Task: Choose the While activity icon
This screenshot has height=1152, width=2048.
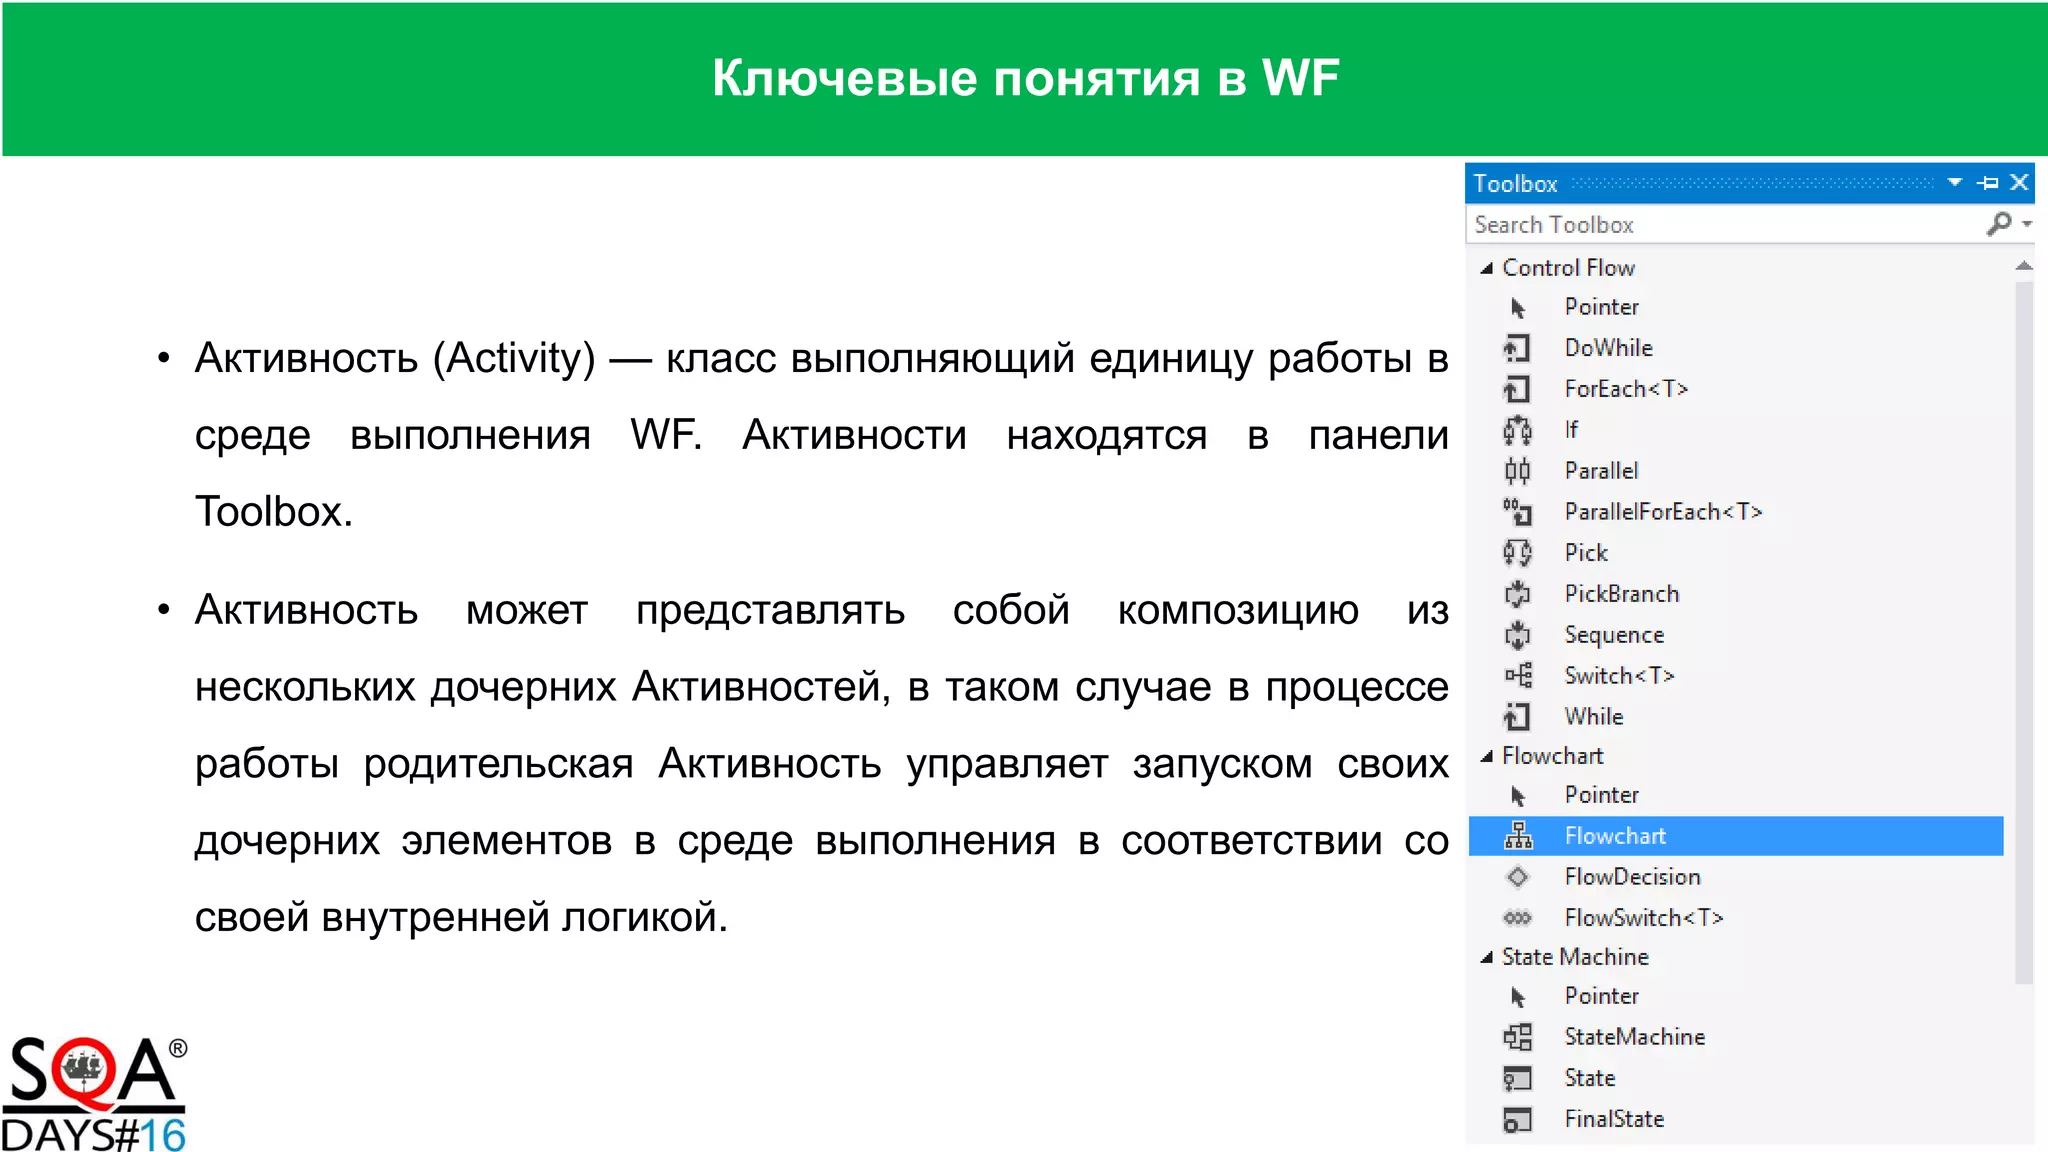Action: click(1517, 717)
